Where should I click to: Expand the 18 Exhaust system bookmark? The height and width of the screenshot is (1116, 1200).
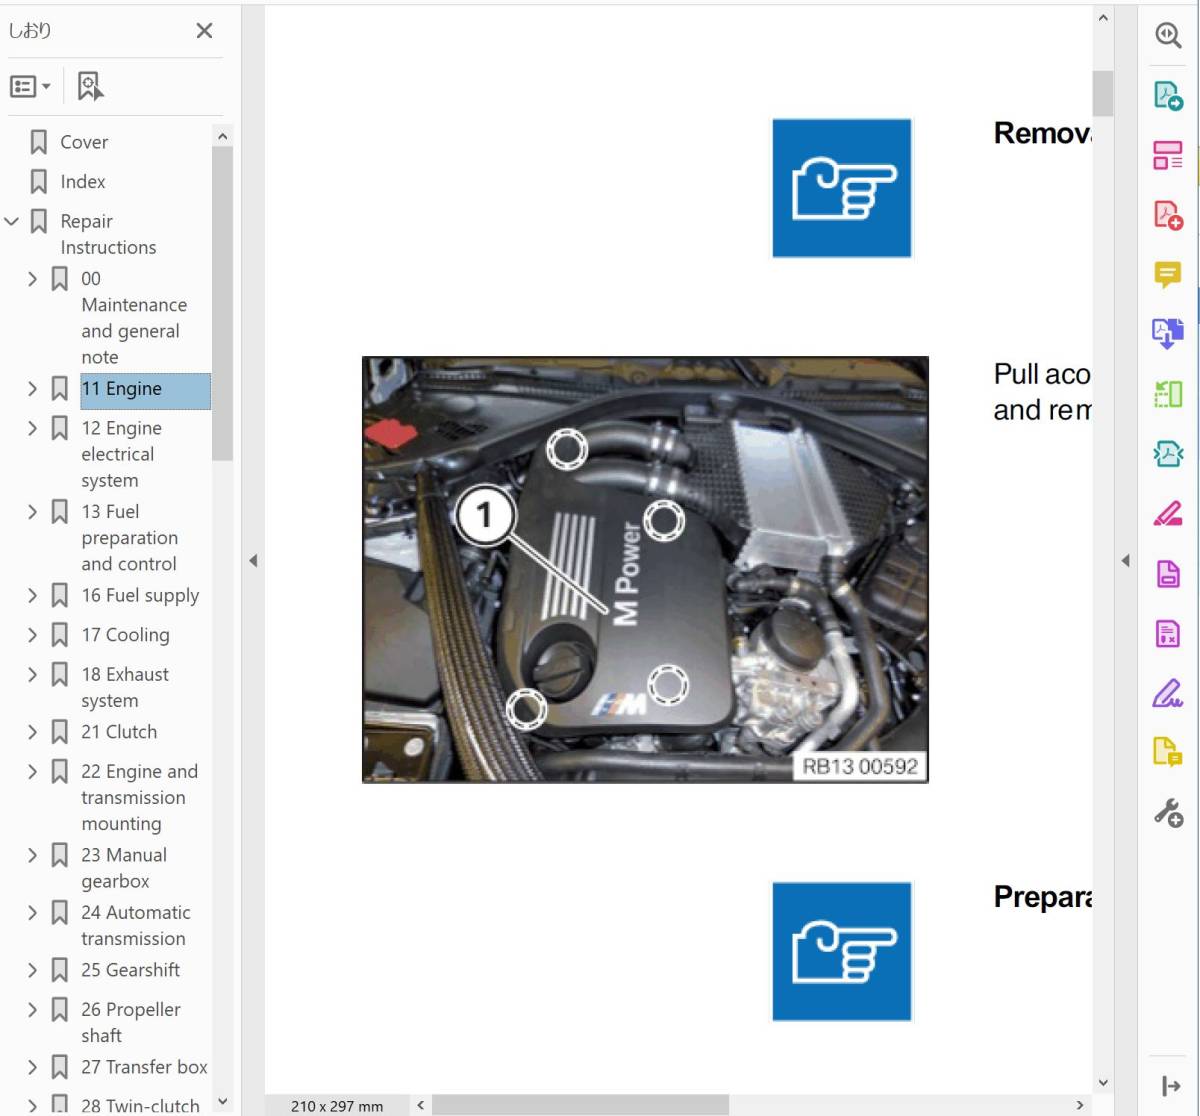(x=32, y=675)
